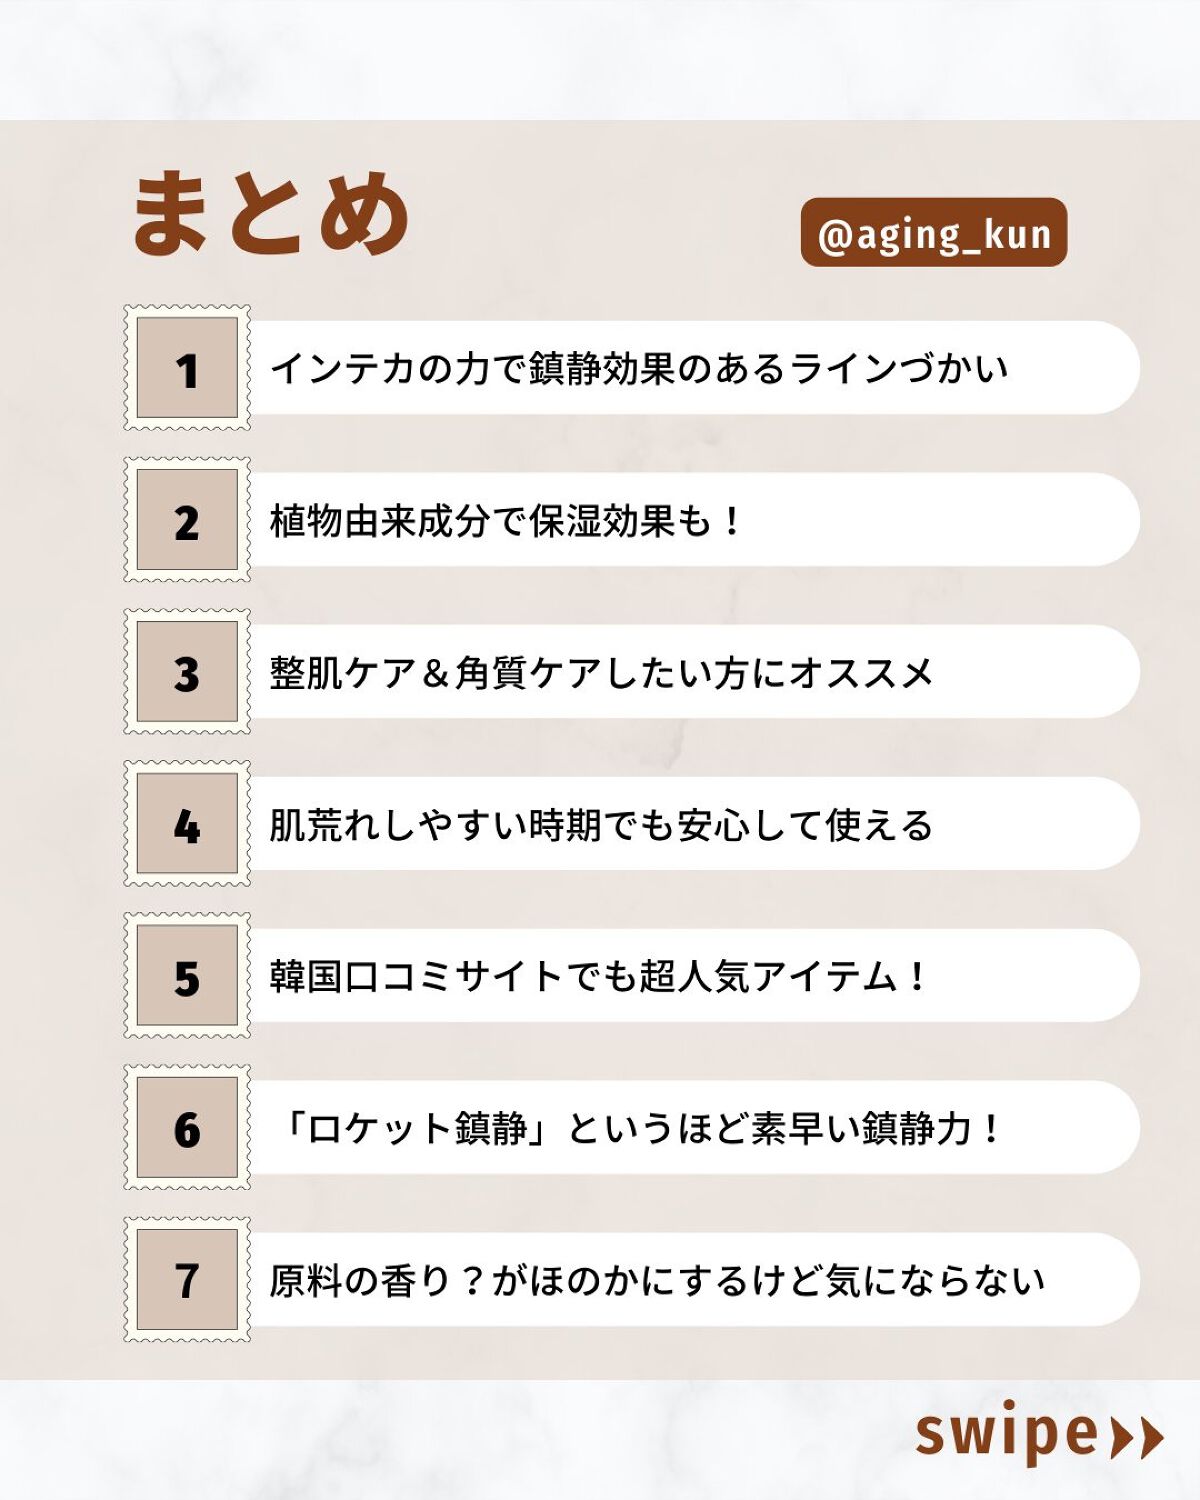Click the 整肌ケア＆角質ケア summary bar
The image size is (1200, 1500).
point(600,672)
